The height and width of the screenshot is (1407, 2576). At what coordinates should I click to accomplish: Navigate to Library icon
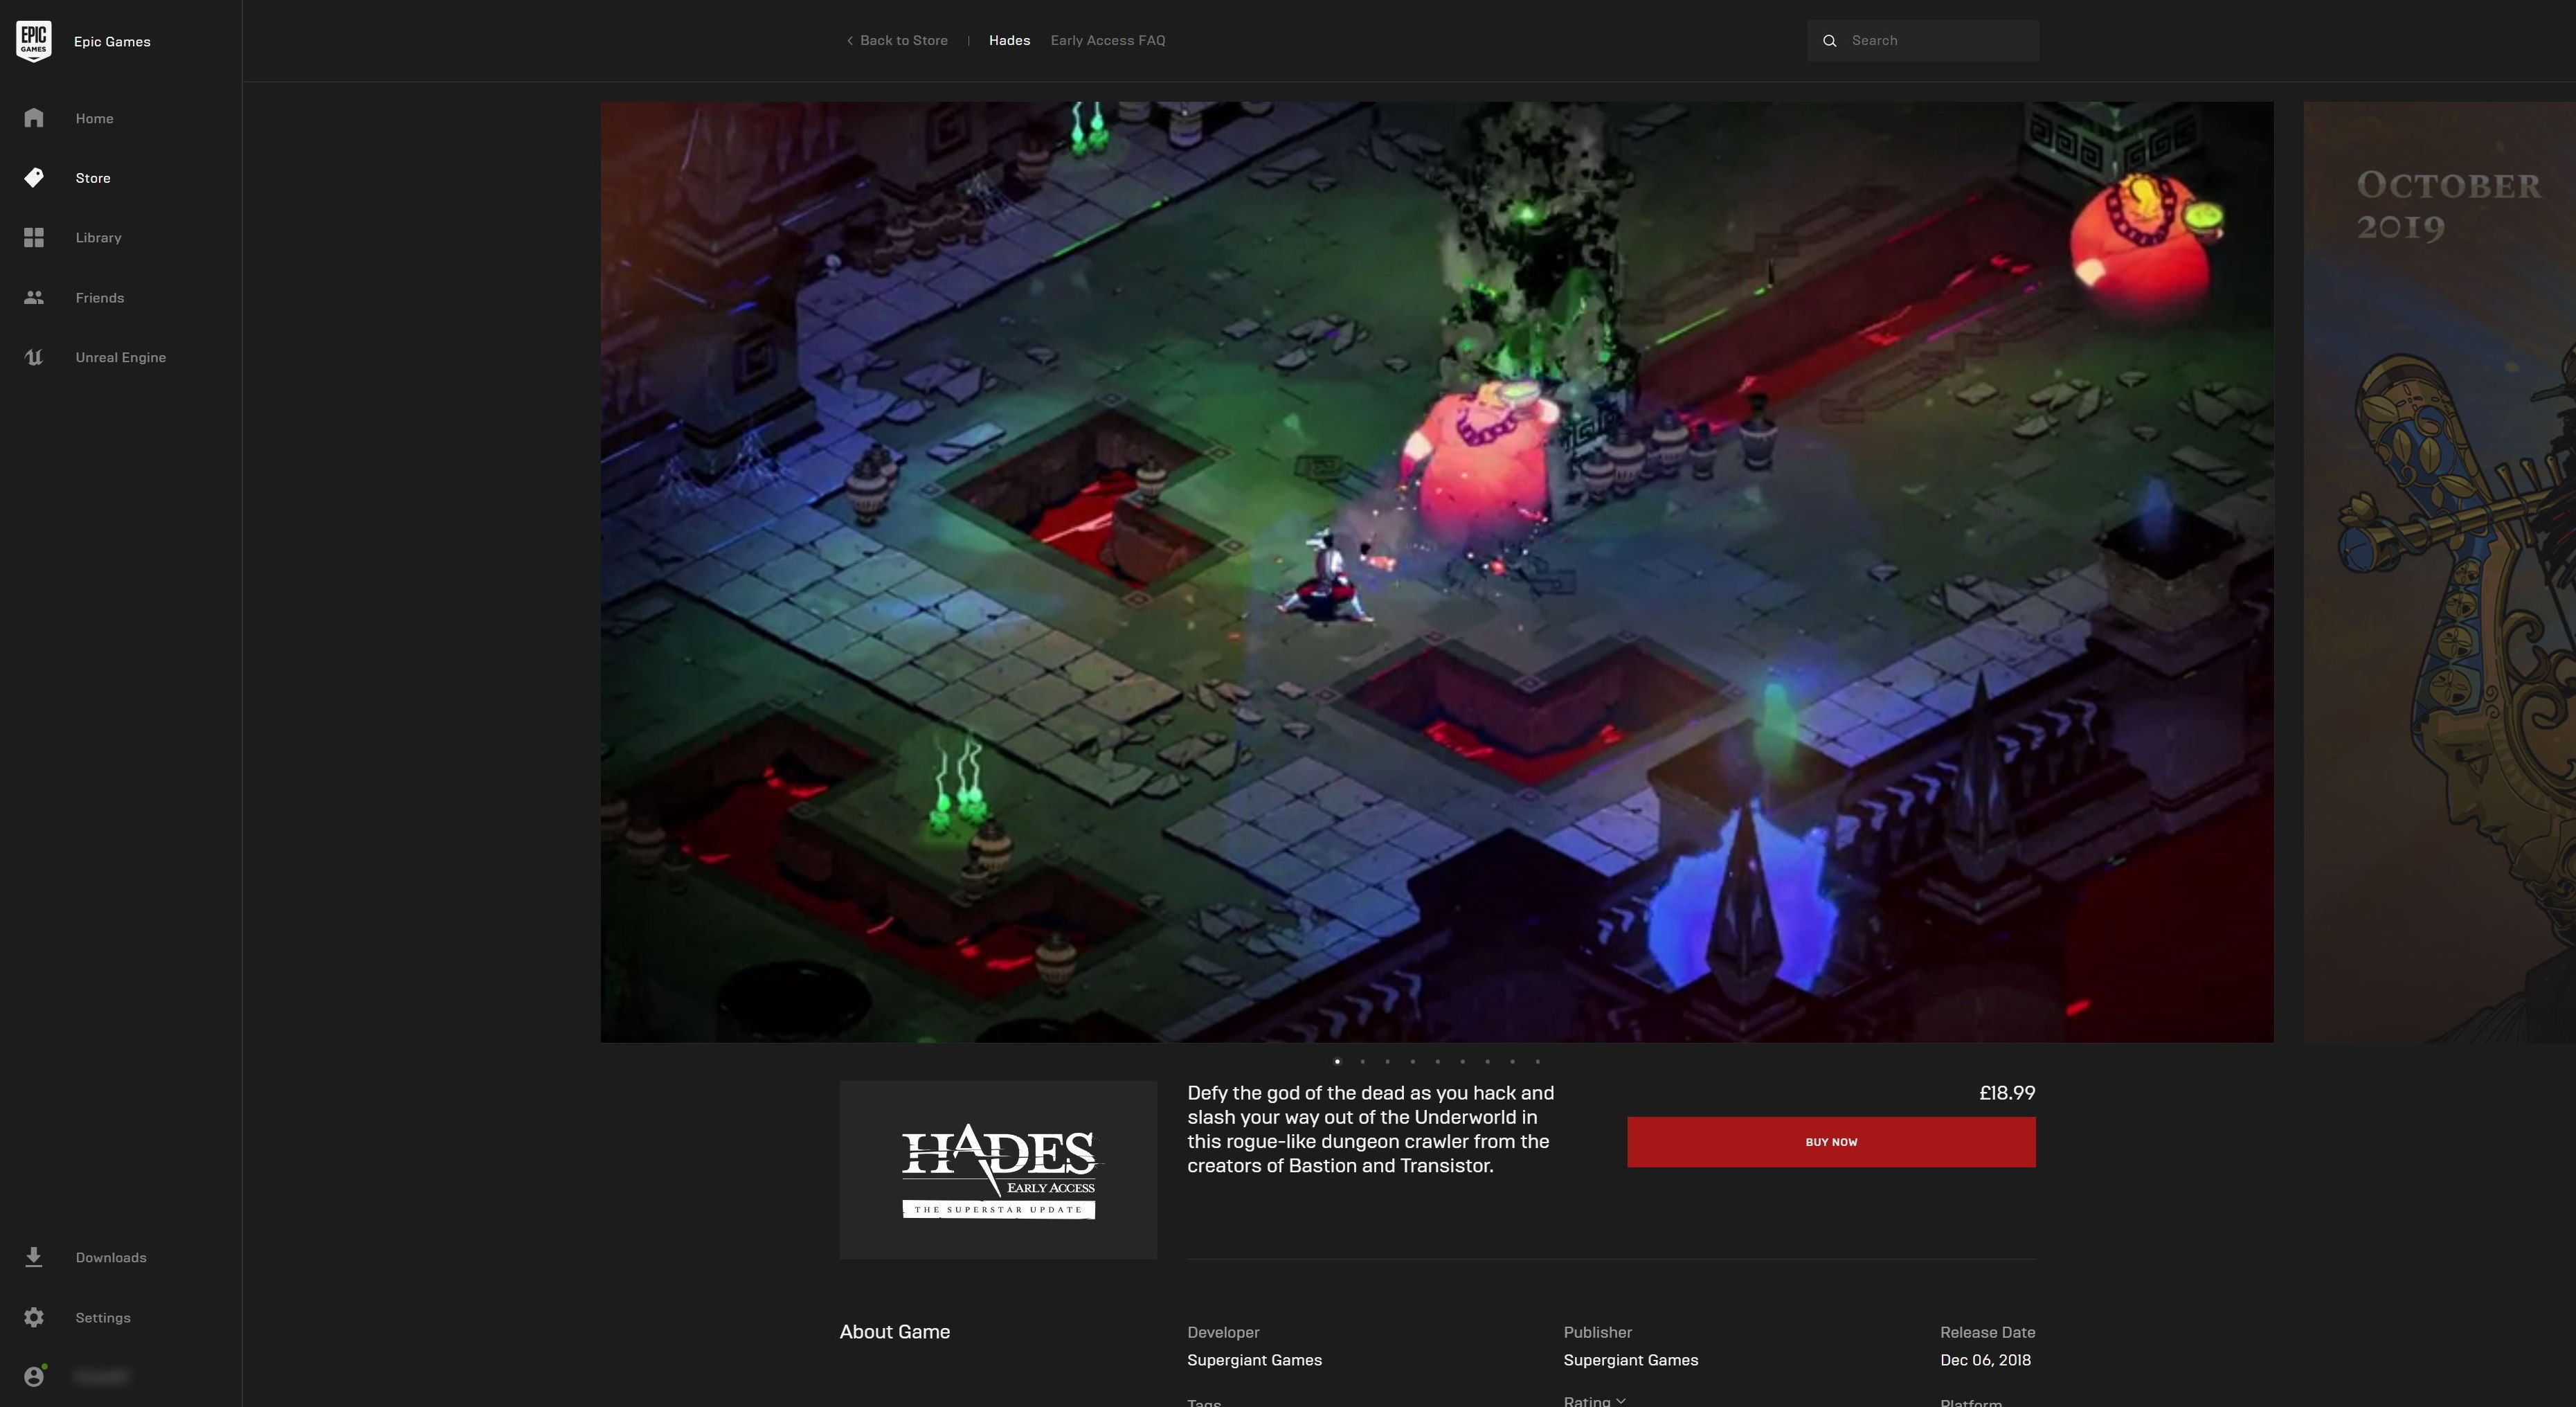tap(33, 238)
